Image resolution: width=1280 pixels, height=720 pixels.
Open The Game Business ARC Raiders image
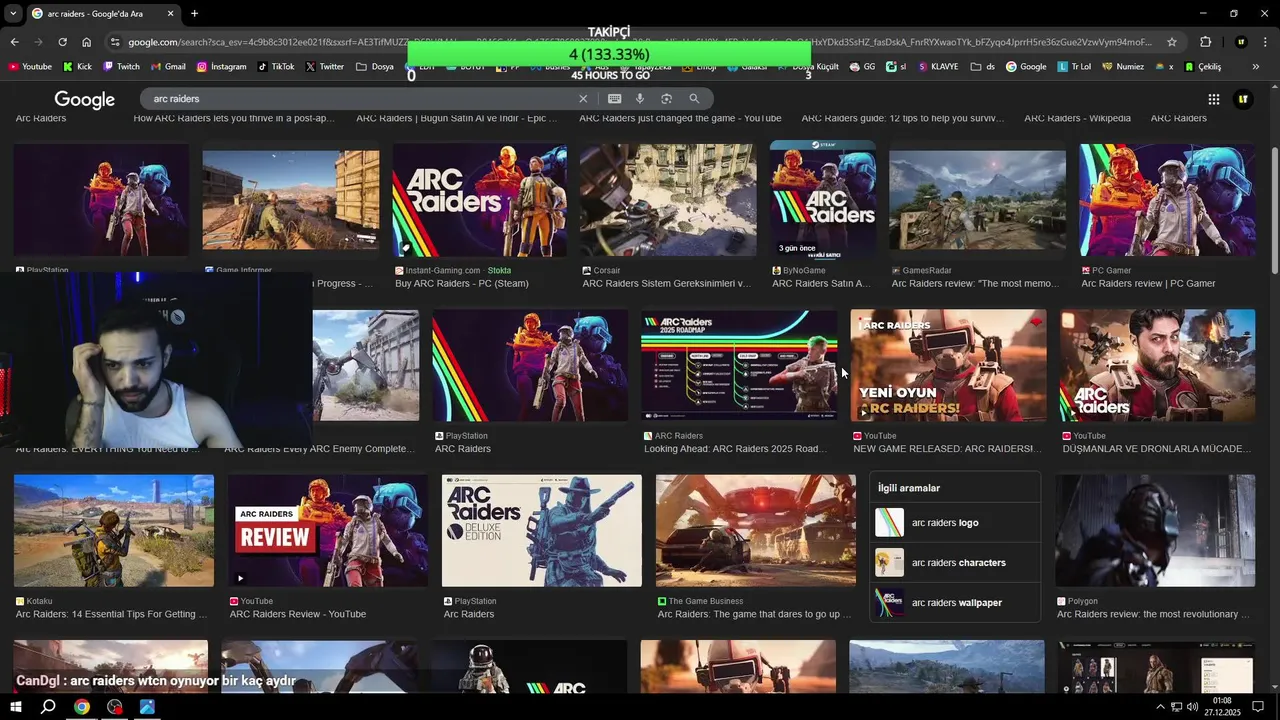[x=756, y=531]
